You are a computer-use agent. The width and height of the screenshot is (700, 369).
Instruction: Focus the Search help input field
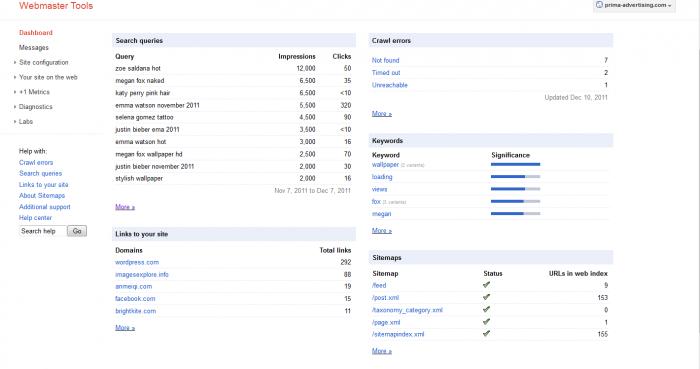(x=42, y=231)
